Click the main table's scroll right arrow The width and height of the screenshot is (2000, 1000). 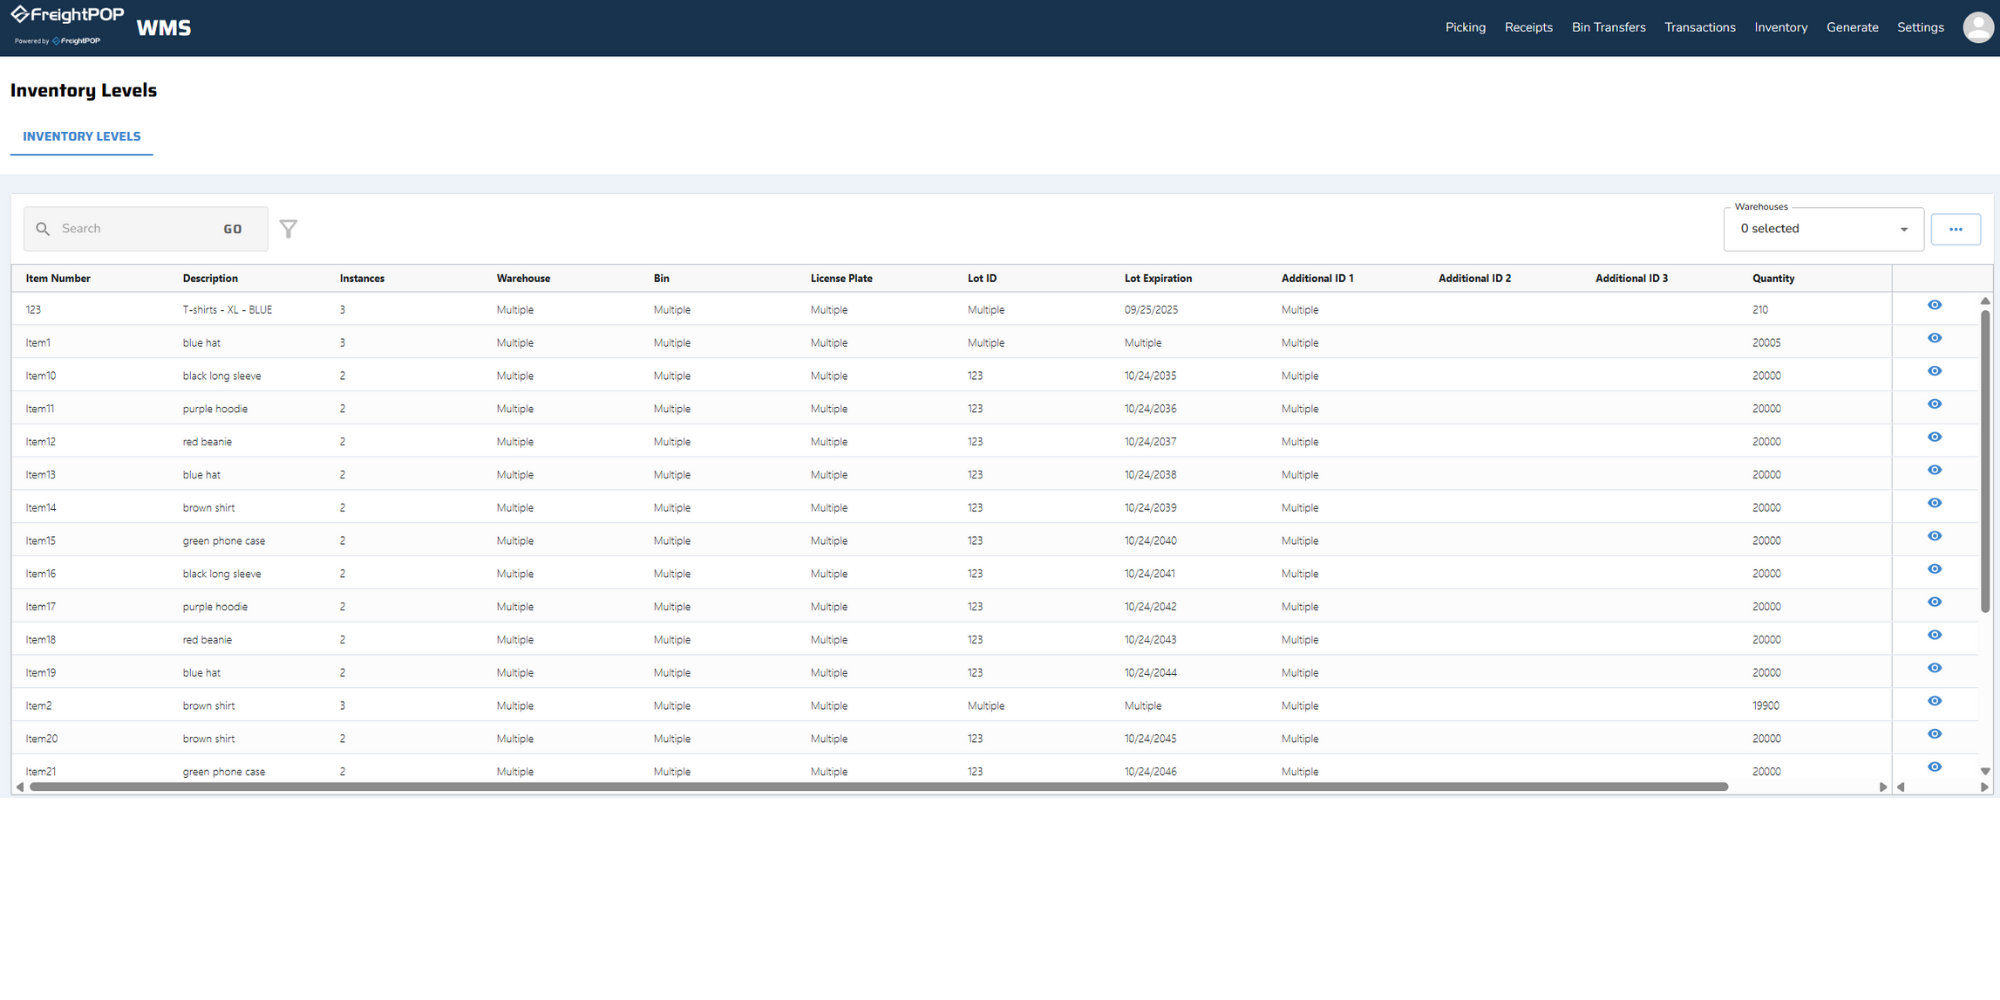click(1883, 787)
